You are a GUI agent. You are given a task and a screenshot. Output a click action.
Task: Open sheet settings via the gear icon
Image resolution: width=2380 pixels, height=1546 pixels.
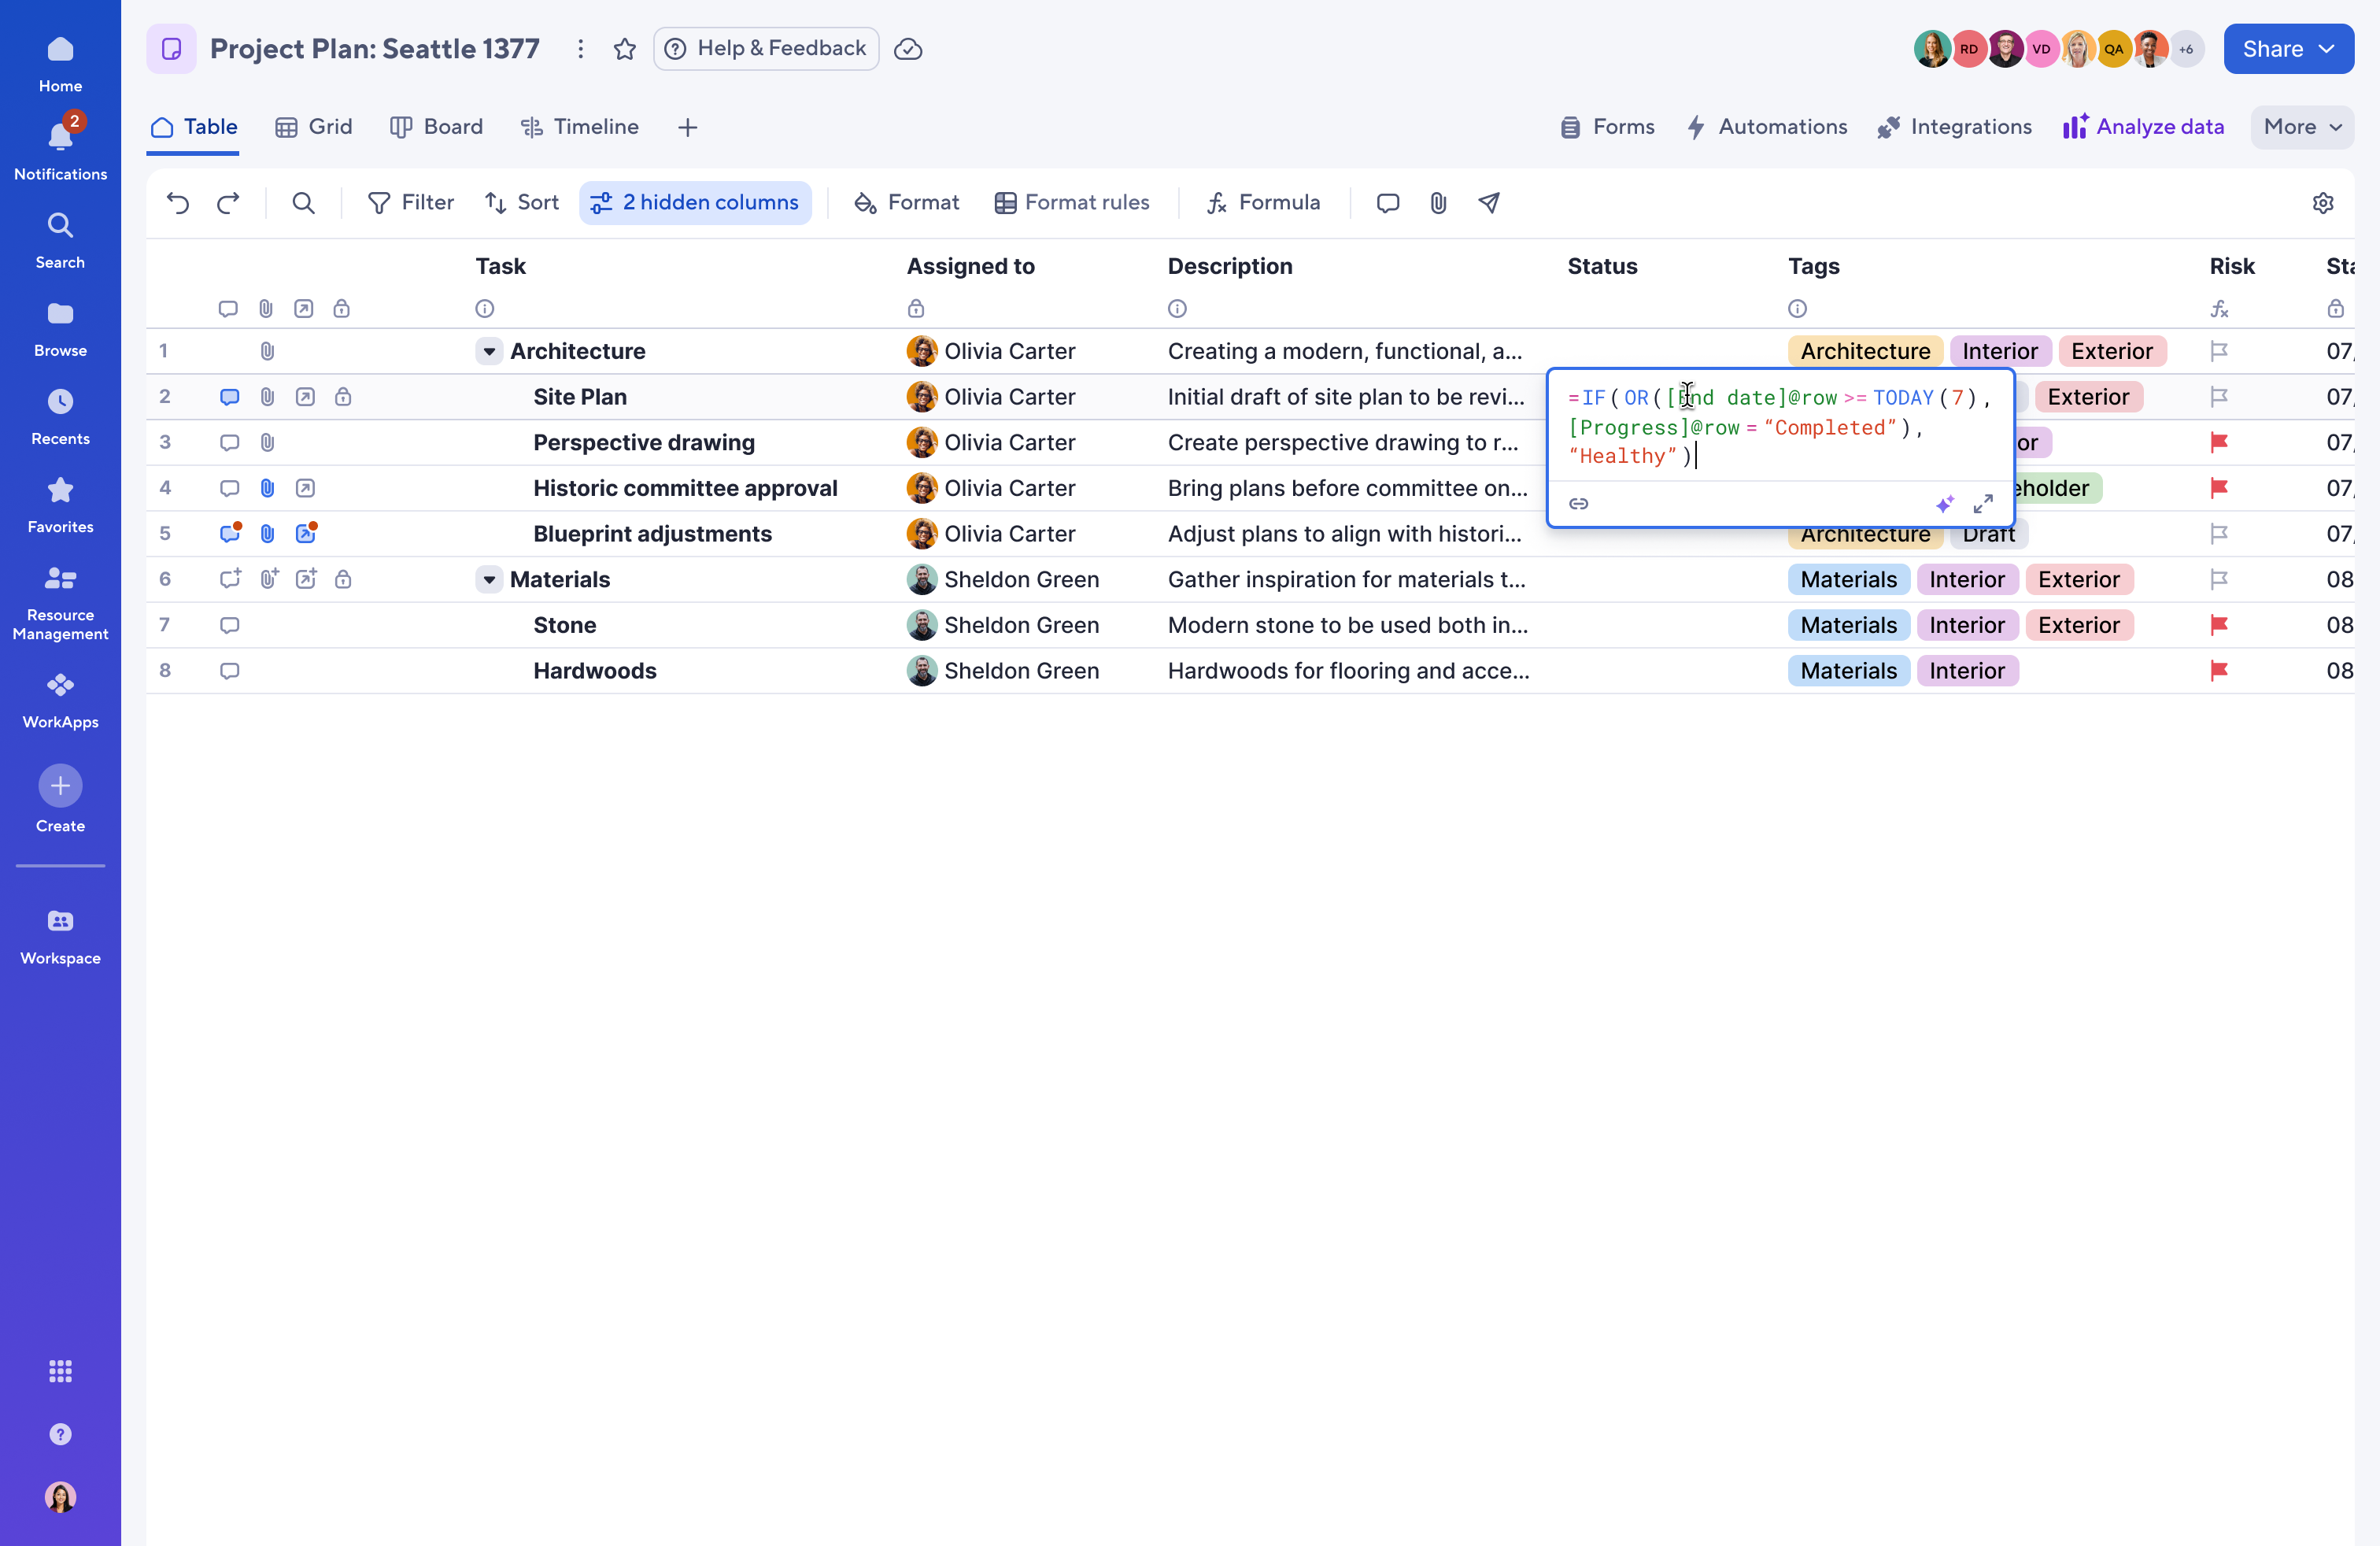[2323, 203]
